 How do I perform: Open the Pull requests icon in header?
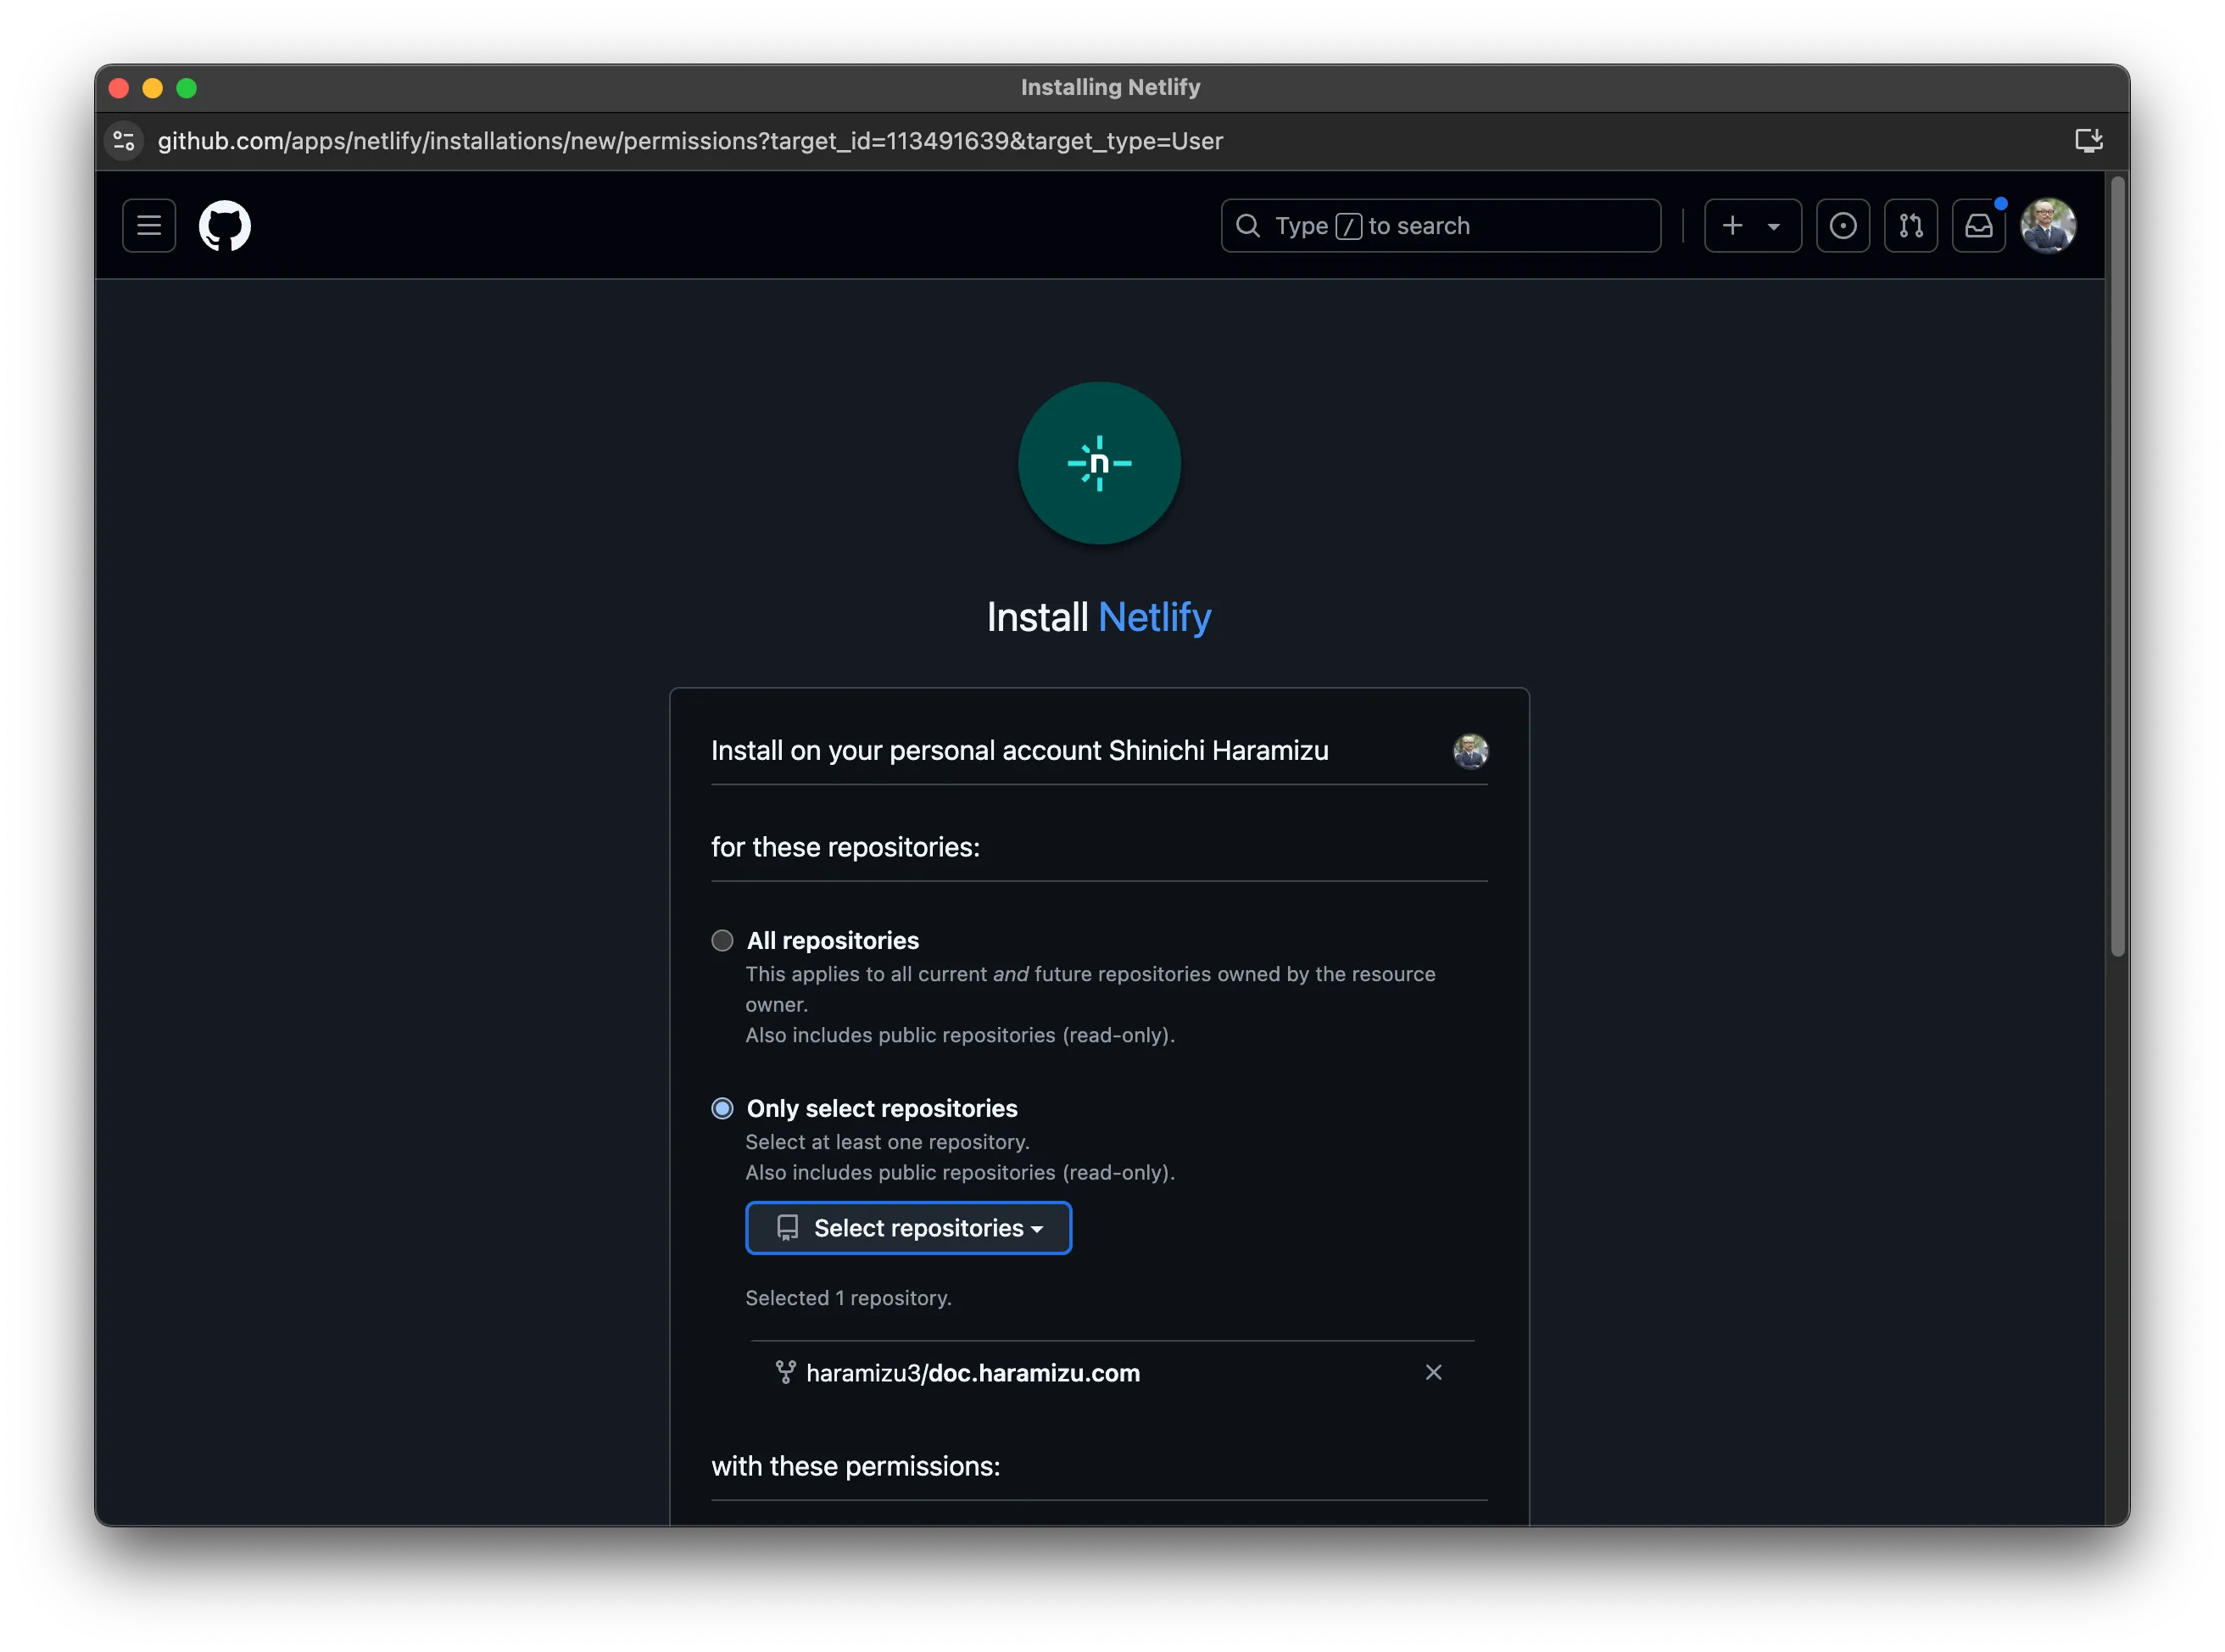click(x=1911, y=226)
